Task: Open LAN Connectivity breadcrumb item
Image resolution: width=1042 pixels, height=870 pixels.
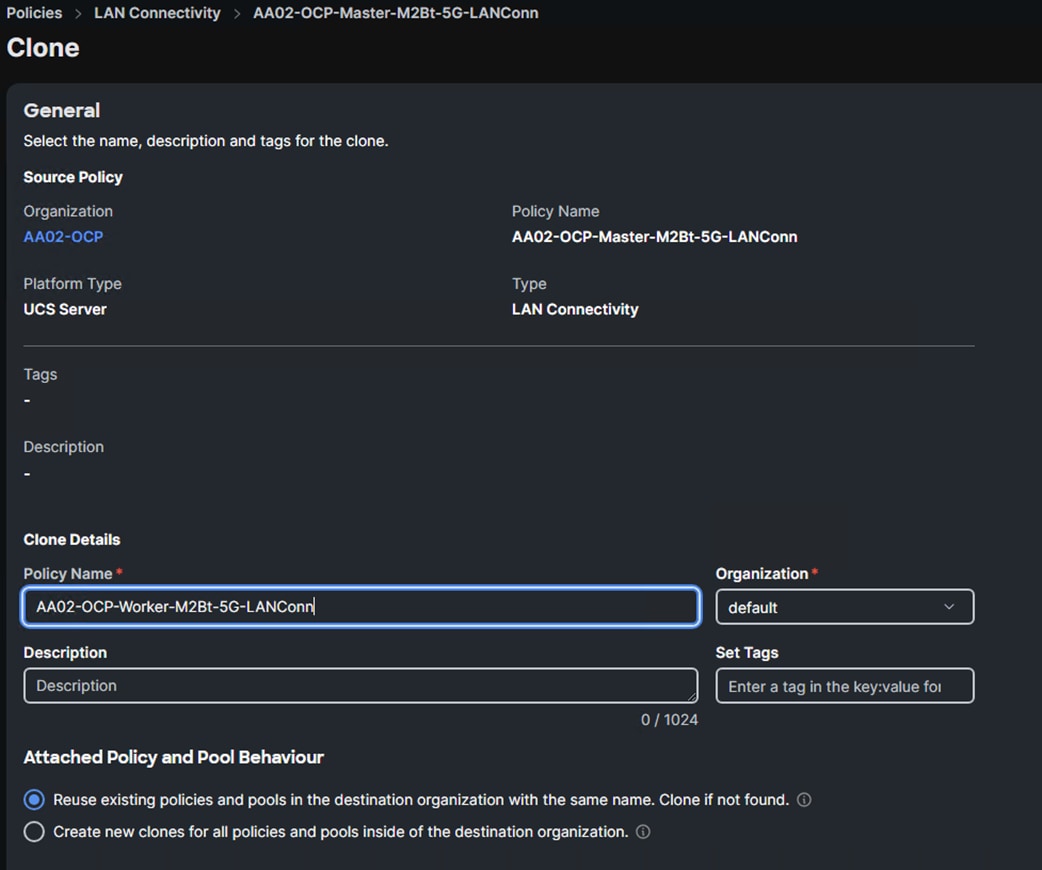Action: pos(157,13)
